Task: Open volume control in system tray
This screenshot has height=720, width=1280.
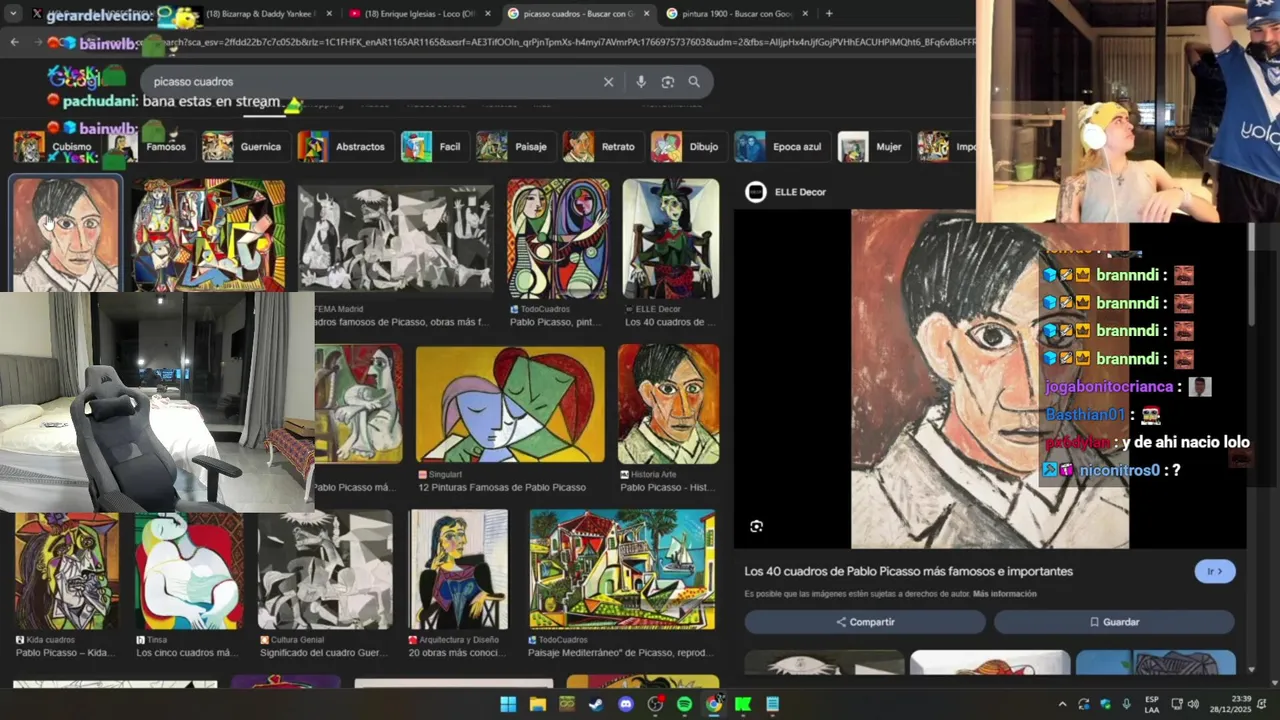Action: pos(1193,704)
